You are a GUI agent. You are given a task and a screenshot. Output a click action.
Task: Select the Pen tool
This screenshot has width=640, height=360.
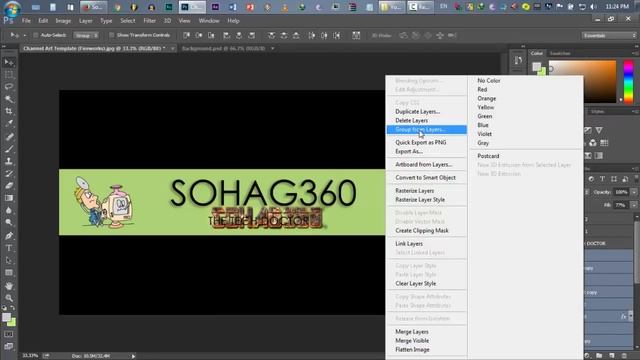click(9, 236)
